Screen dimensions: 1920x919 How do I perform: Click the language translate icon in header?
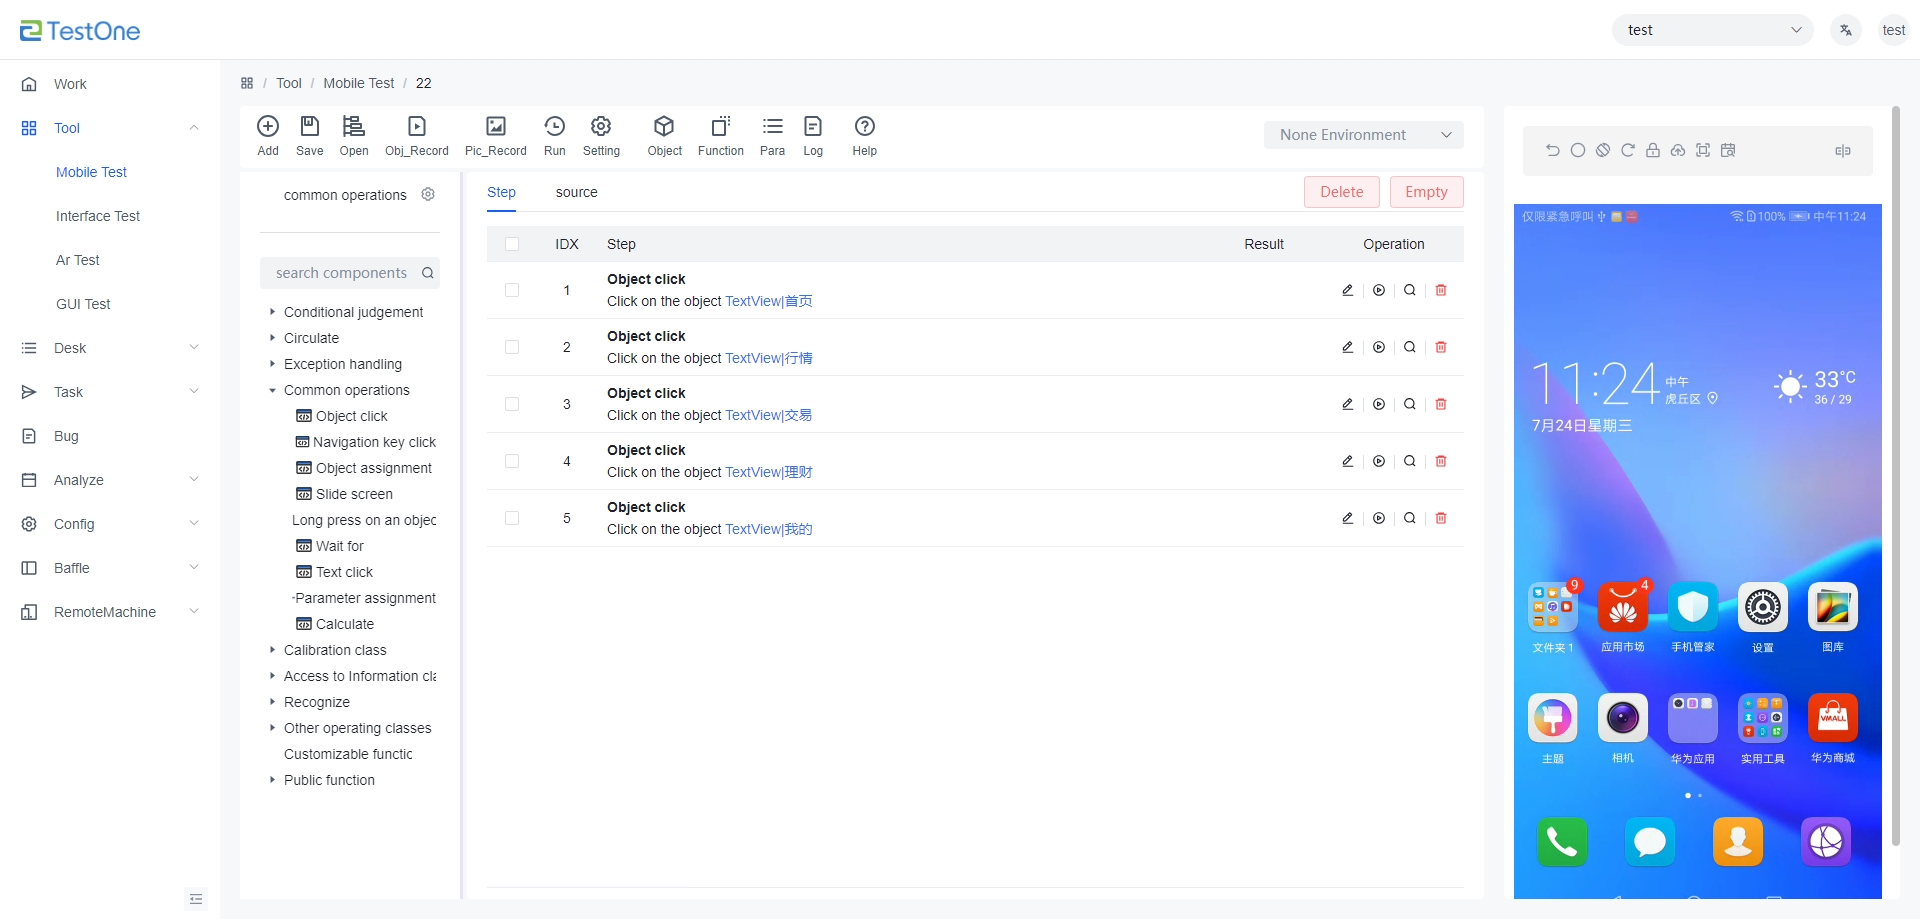point(1846,30)
